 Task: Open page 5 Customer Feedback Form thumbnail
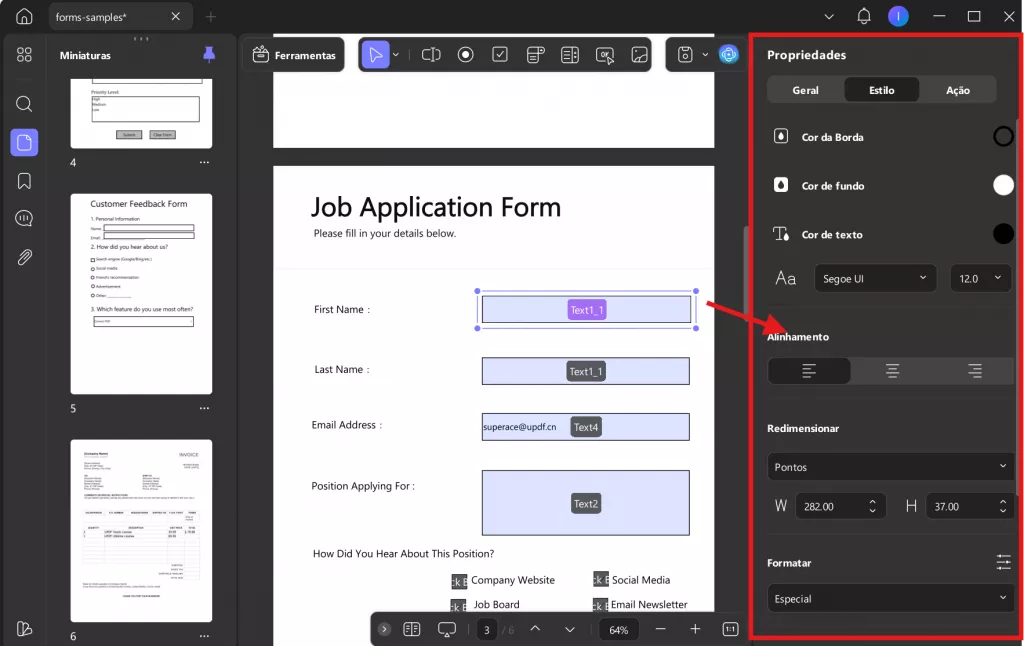point(141,293)
